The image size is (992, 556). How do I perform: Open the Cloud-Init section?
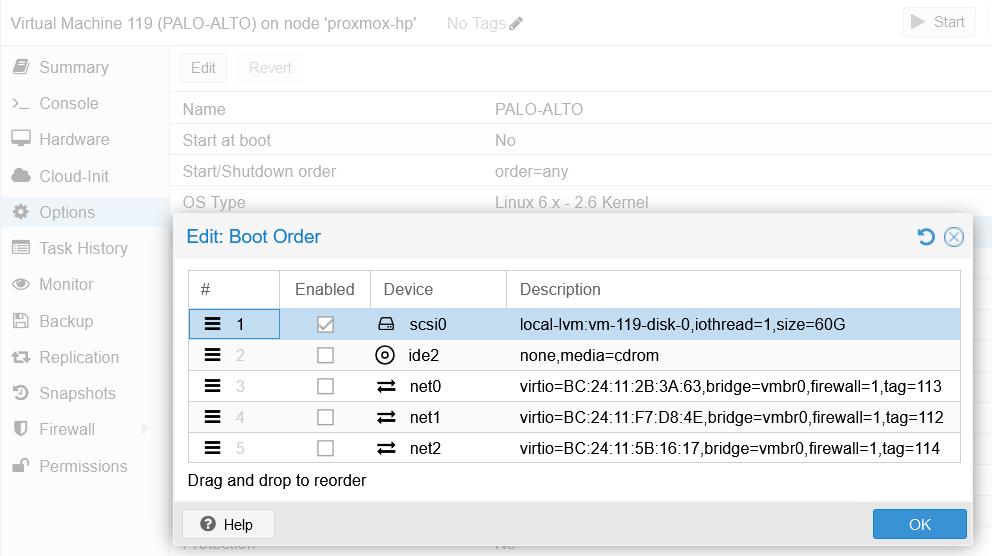tap(74, 176)
